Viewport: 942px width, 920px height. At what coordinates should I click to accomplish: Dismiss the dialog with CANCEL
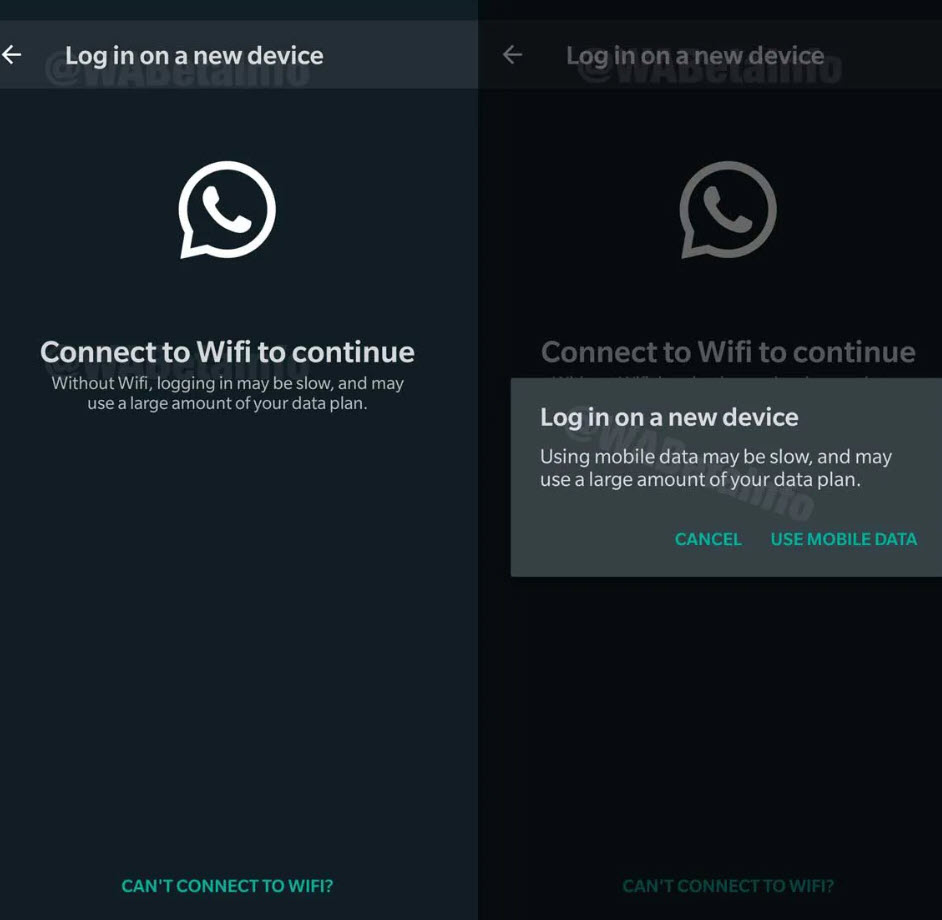coord(708,539)
